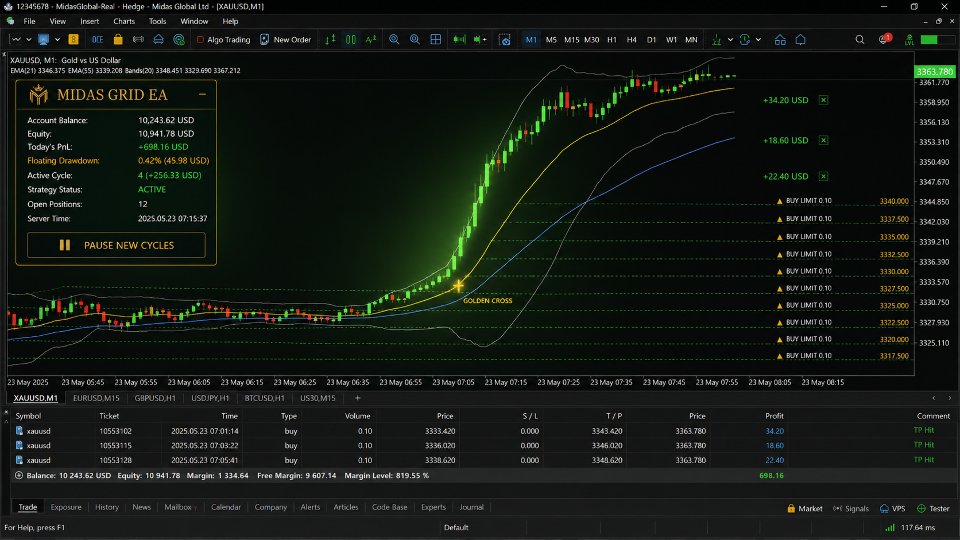Click the double-house toolbar icon

[x=780, y=39]
